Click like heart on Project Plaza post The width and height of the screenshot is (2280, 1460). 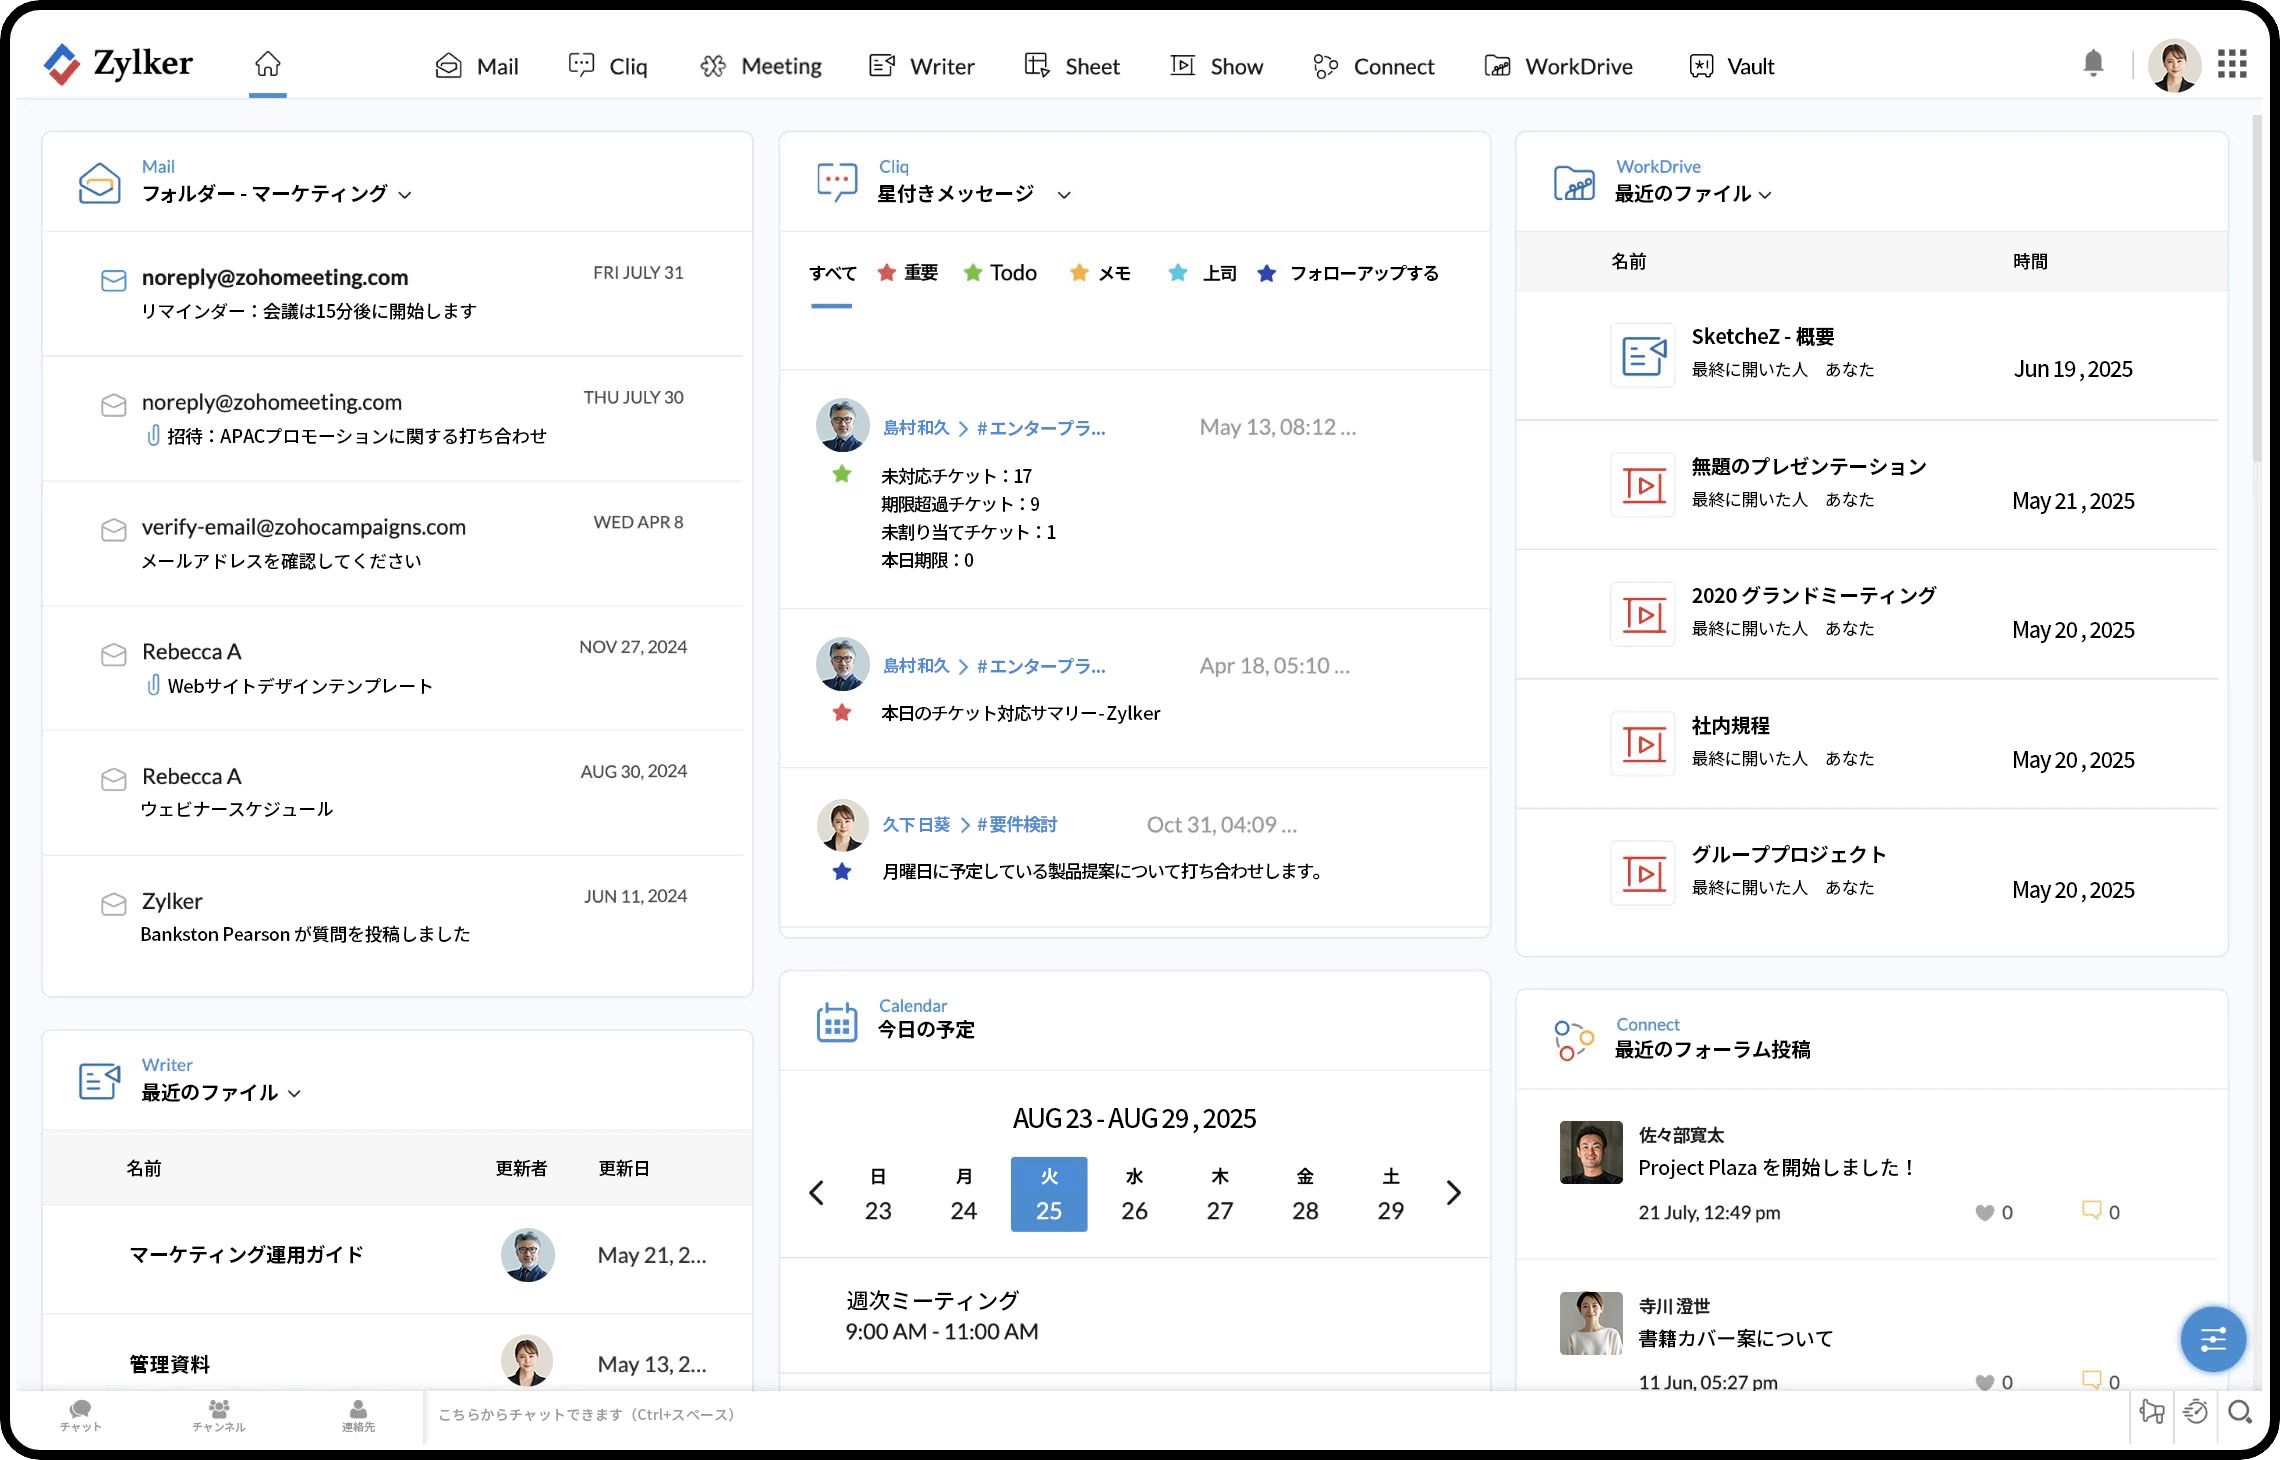point(1985,1212)
